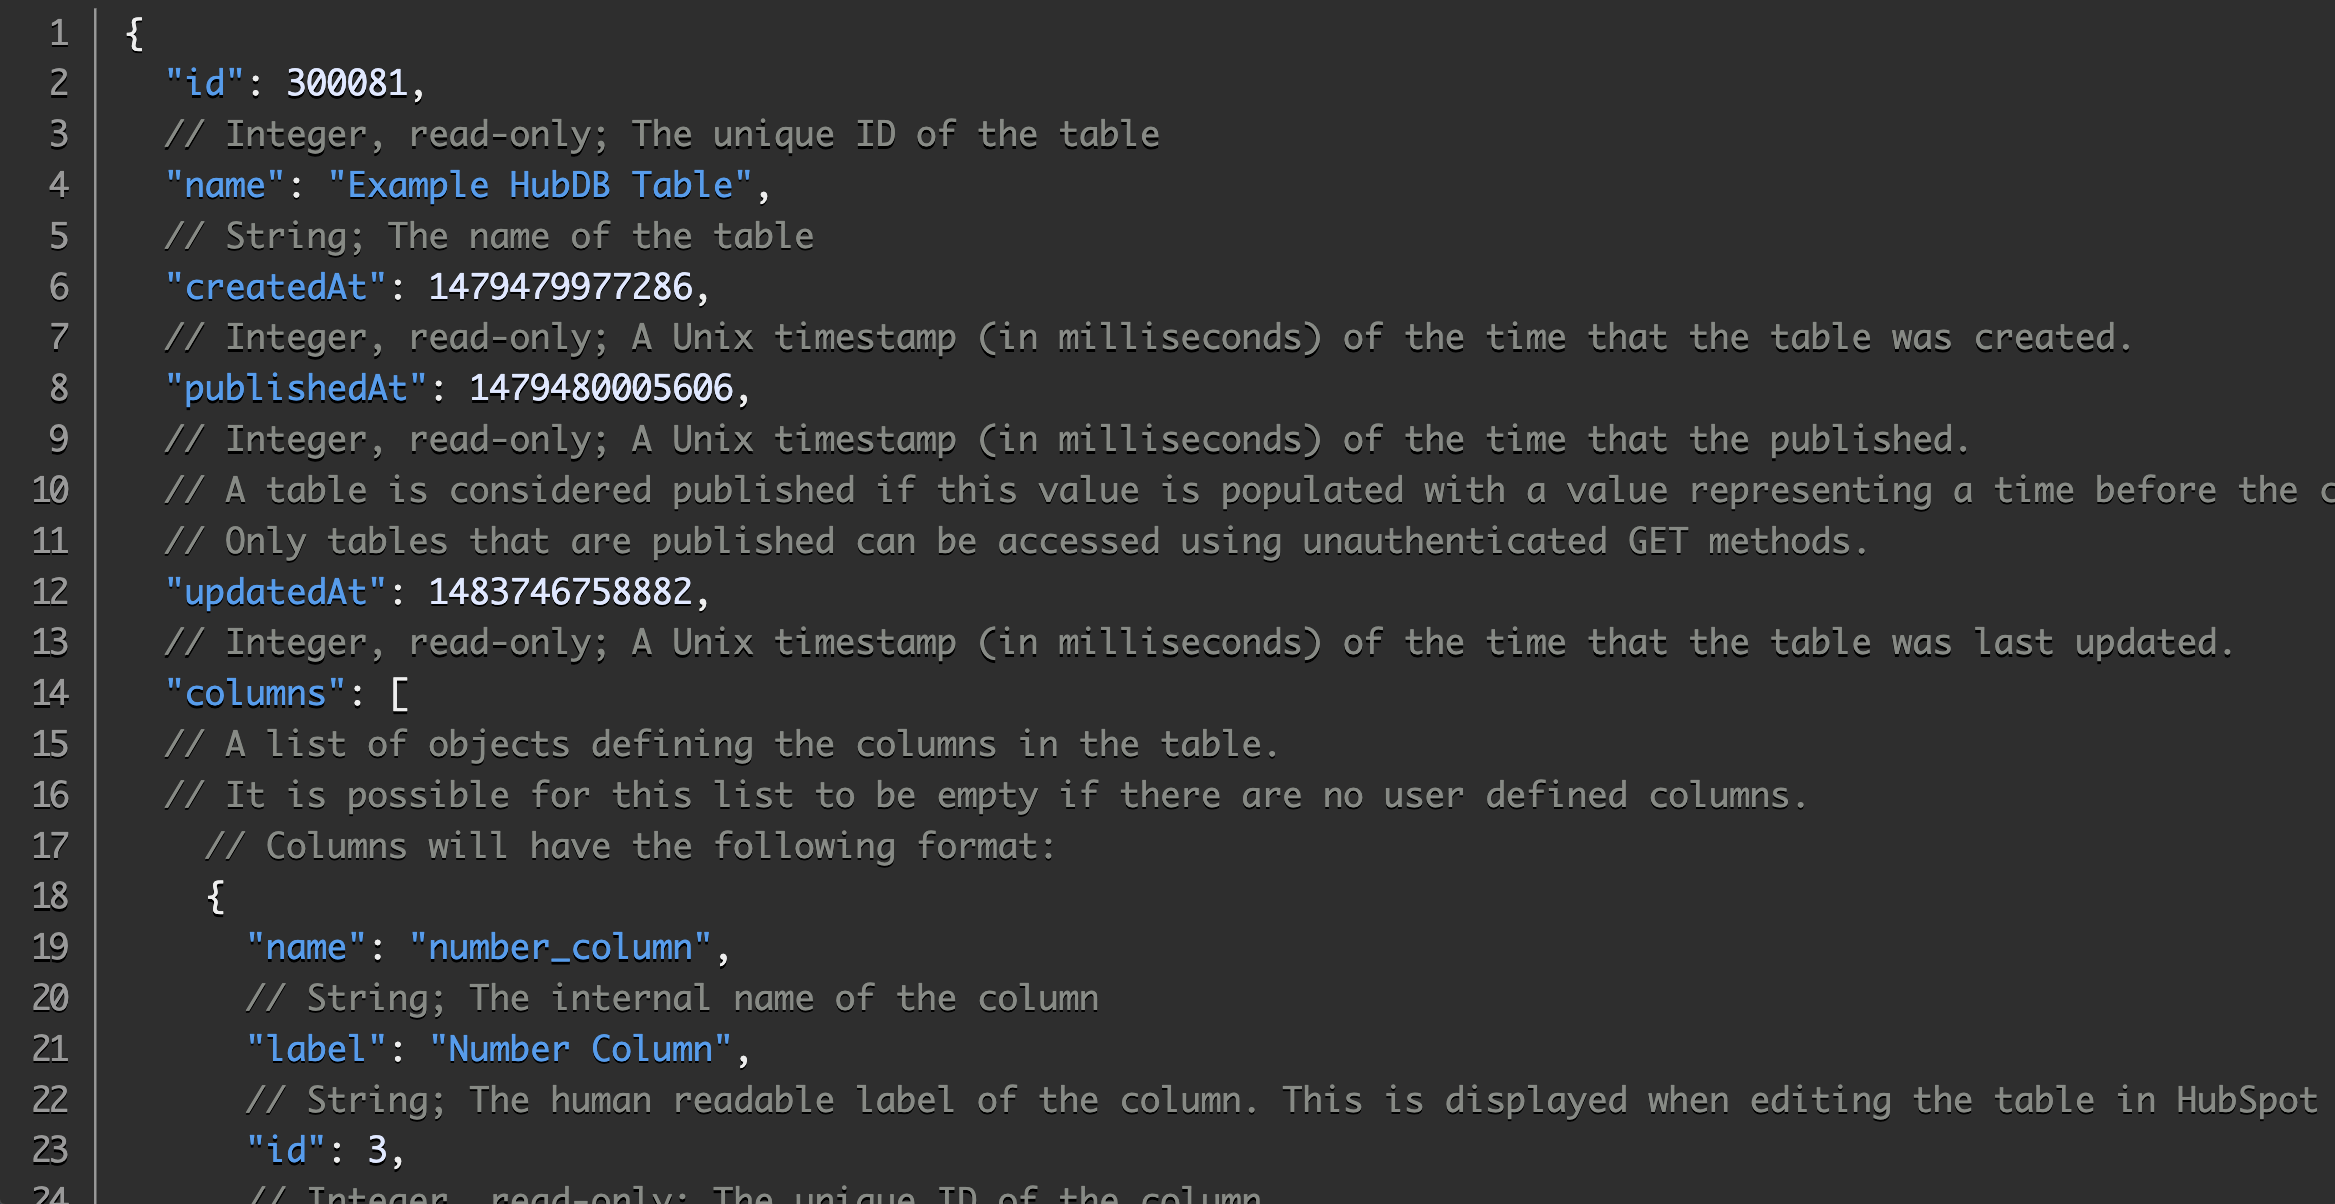The width and height of the screenshot is (2335, 1204).
Task: Click the "columns" key
Action: (256, 693)
